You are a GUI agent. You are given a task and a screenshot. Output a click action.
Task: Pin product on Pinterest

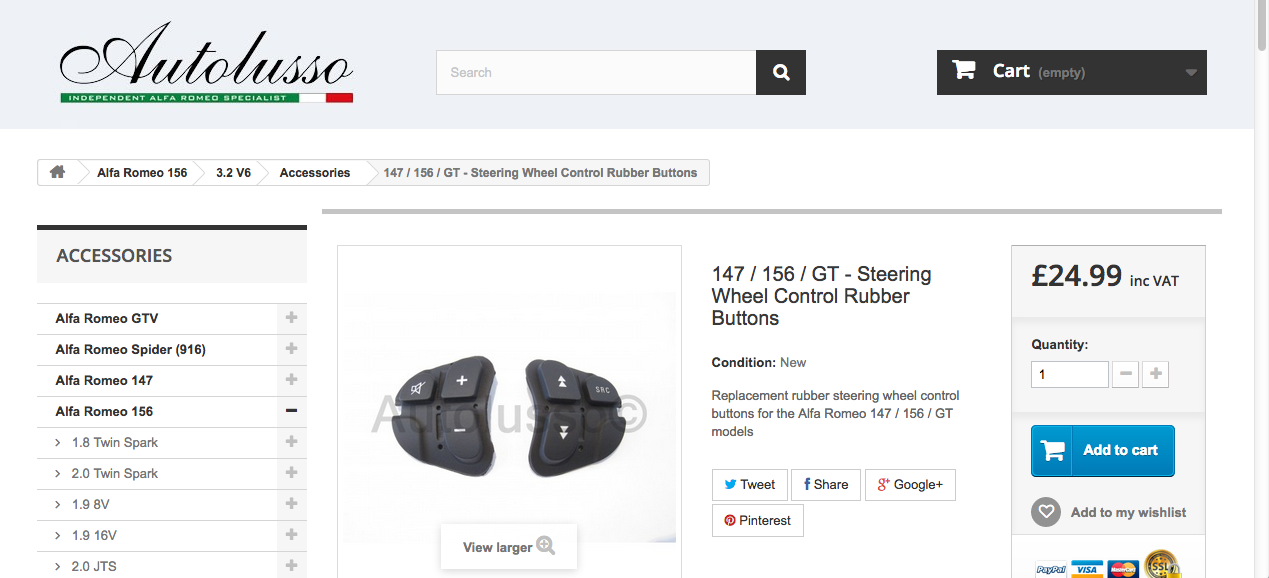(x=757, y=521)
